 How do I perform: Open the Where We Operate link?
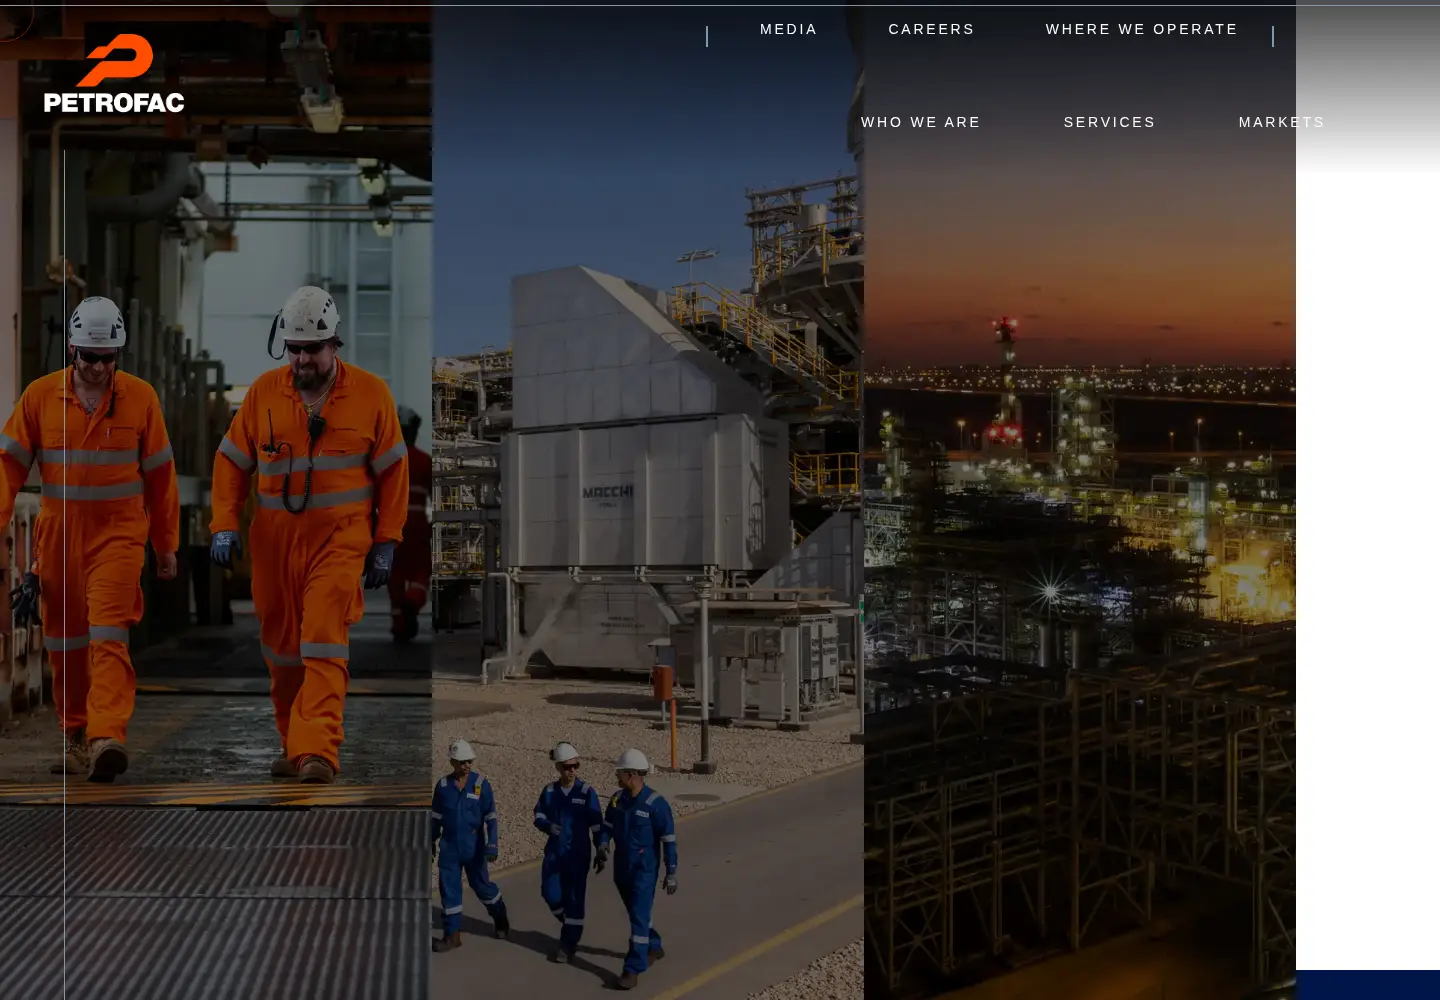click(1142, 29)
